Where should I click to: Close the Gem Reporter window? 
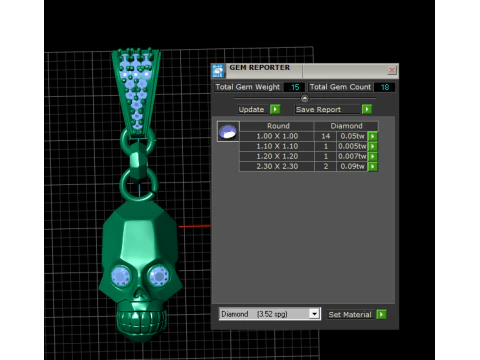tap(392, 70)
